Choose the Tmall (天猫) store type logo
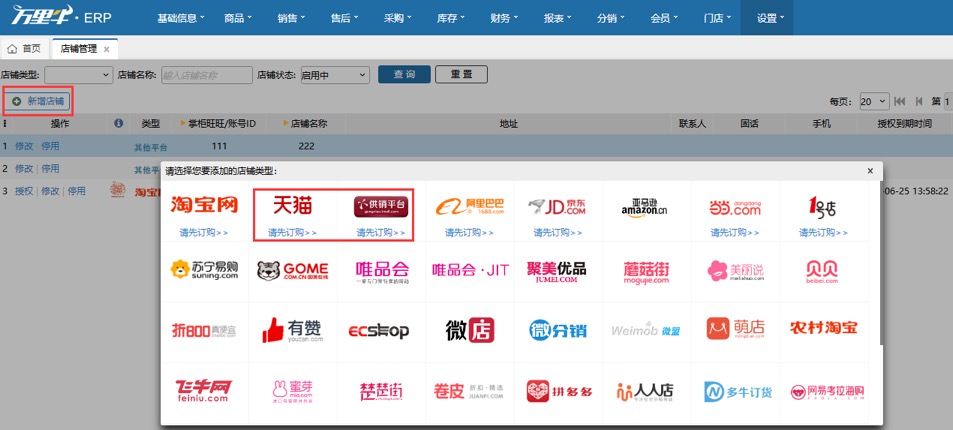This screenshot has height=430, width=953. (292, 205)
